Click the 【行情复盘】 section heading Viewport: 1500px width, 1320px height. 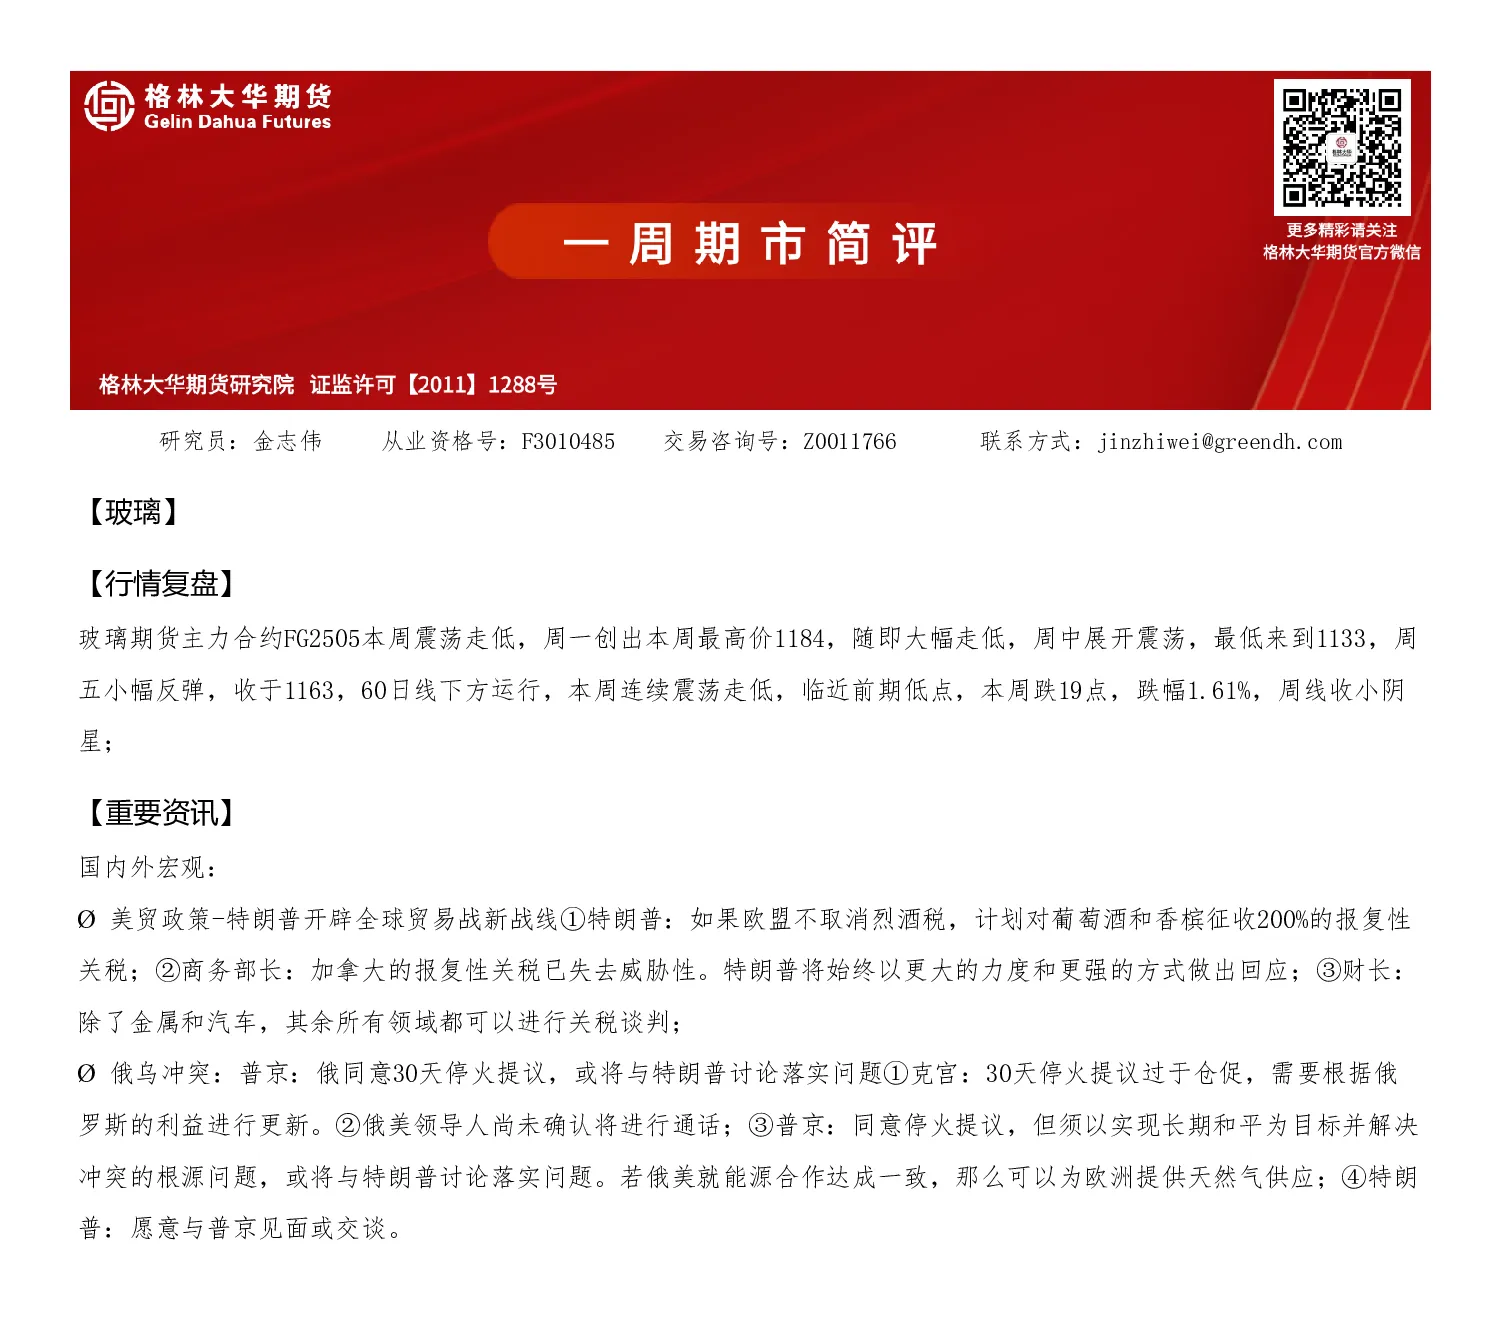(x=161, y=584)
